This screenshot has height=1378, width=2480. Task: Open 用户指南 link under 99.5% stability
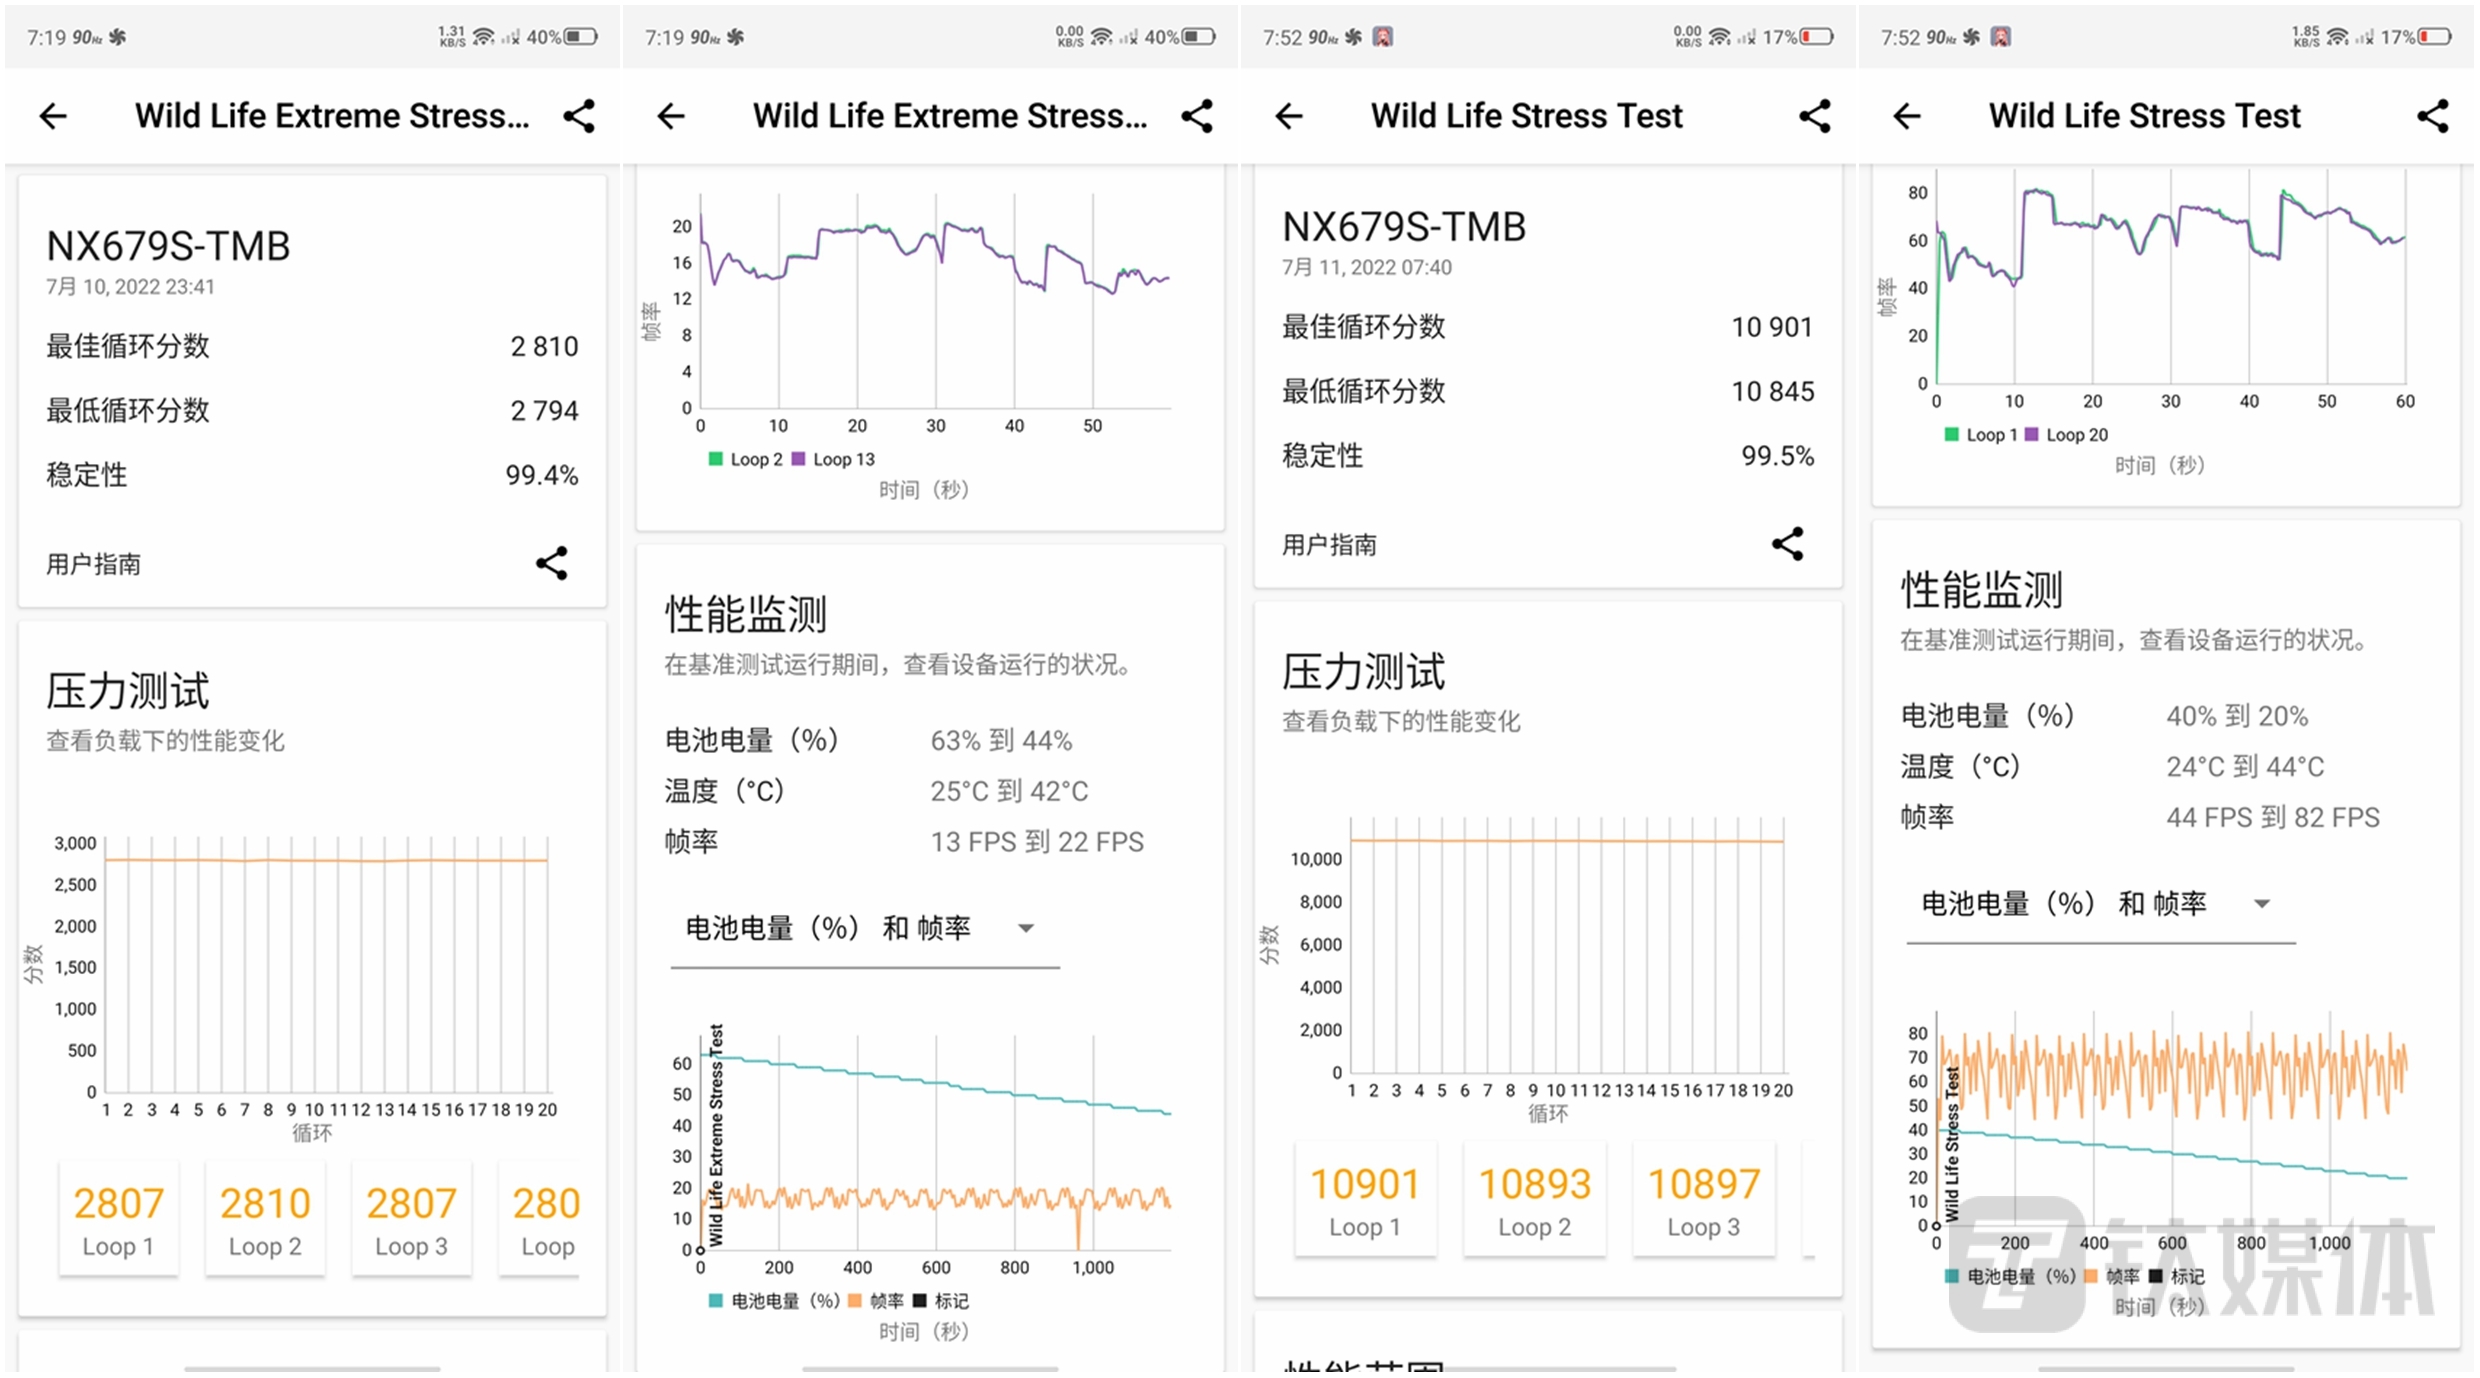tap(1329, 545)
